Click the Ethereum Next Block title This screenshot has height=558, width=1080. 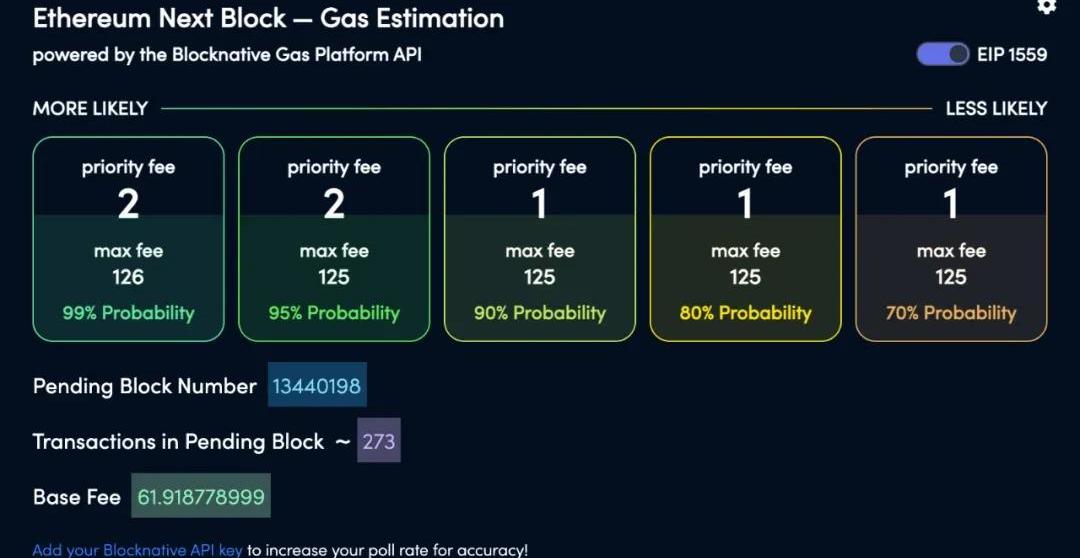pos(268,18)
